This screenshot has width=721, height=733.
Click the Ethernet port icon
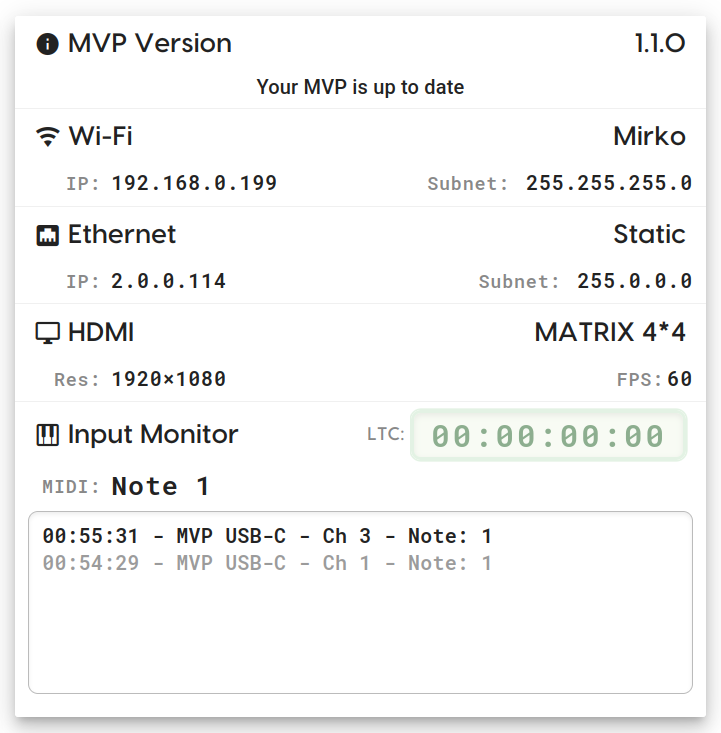47,235
